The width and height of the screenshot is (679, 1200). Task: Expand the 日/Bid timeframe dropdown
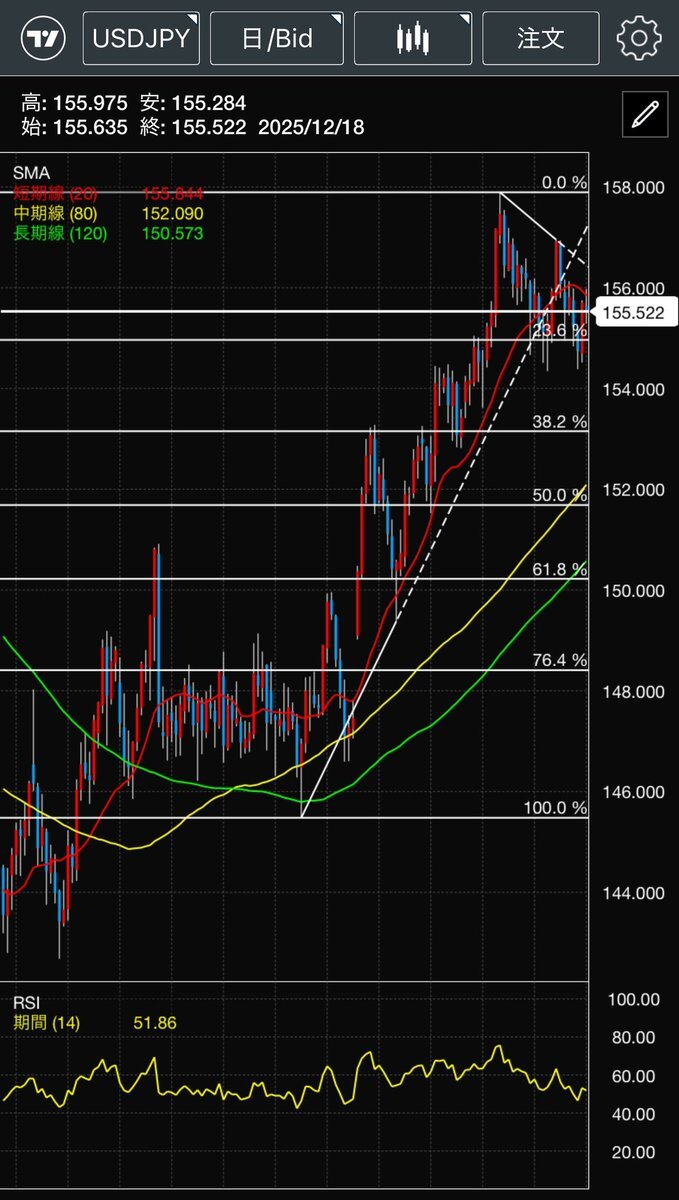[x=277, y=39]
